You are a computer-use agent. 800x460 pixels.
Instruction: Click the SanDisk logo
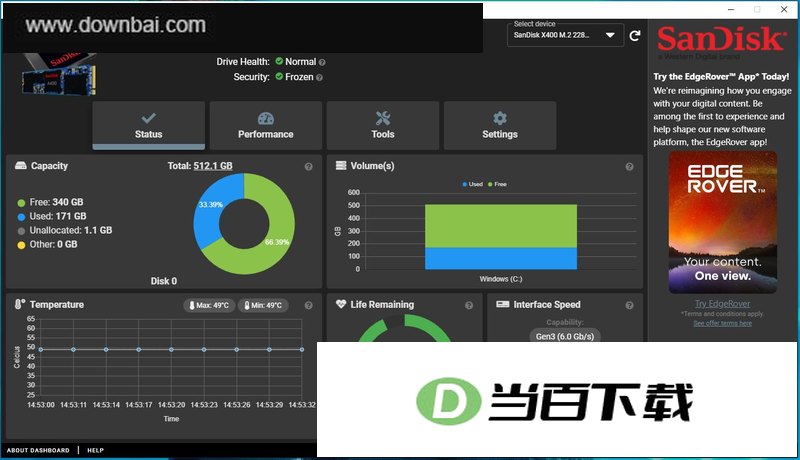(x=721, y=39)
